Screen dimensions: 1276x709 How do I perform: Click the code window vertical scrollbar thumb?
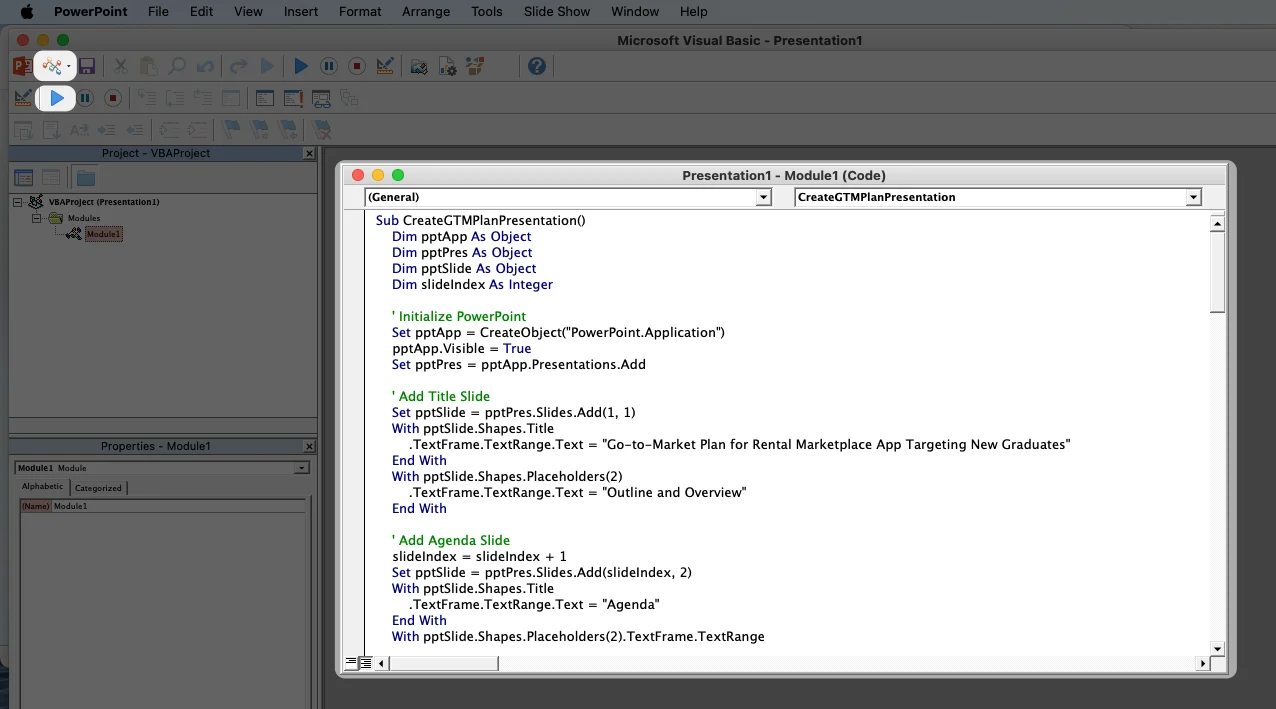pyautogui.click(x=1217, y=273)
